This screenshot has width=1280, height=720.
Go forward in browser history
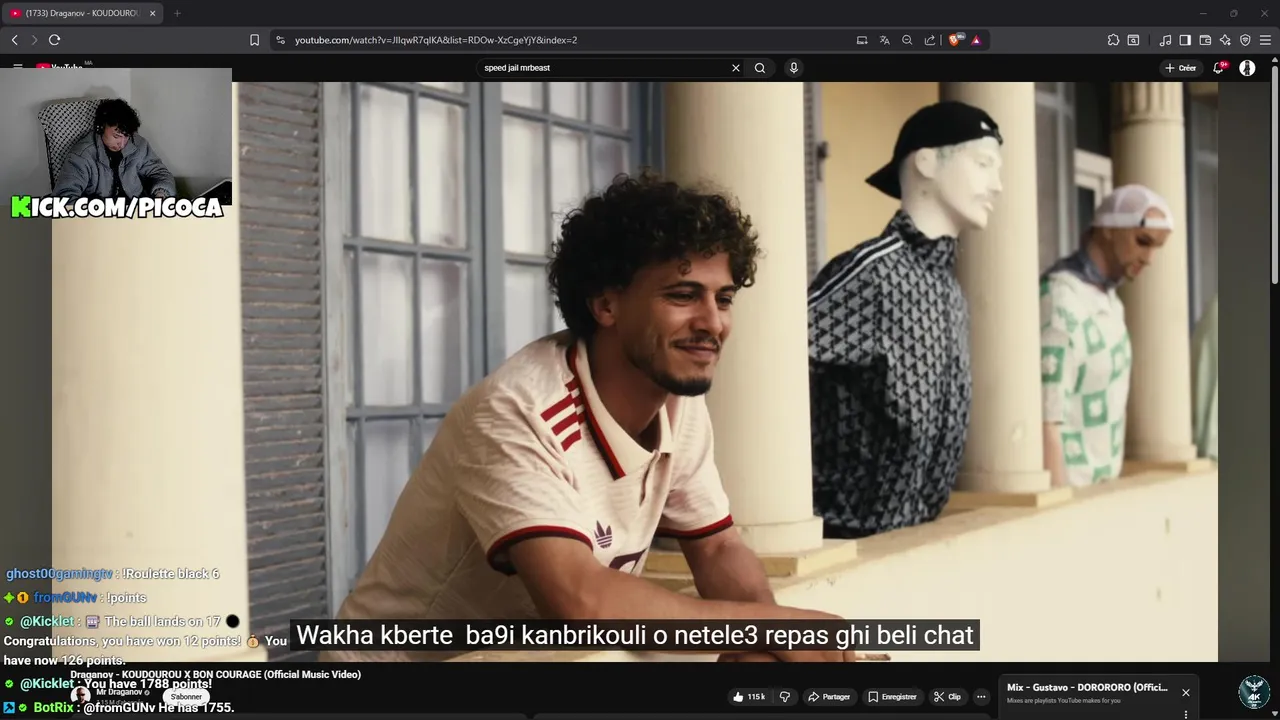(34, 40)
